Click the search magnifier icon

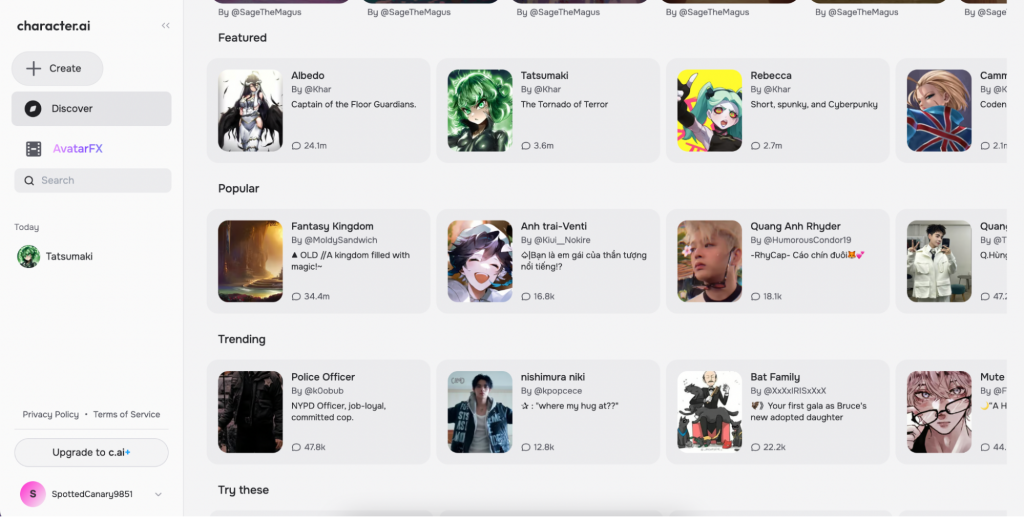point(29,180)
